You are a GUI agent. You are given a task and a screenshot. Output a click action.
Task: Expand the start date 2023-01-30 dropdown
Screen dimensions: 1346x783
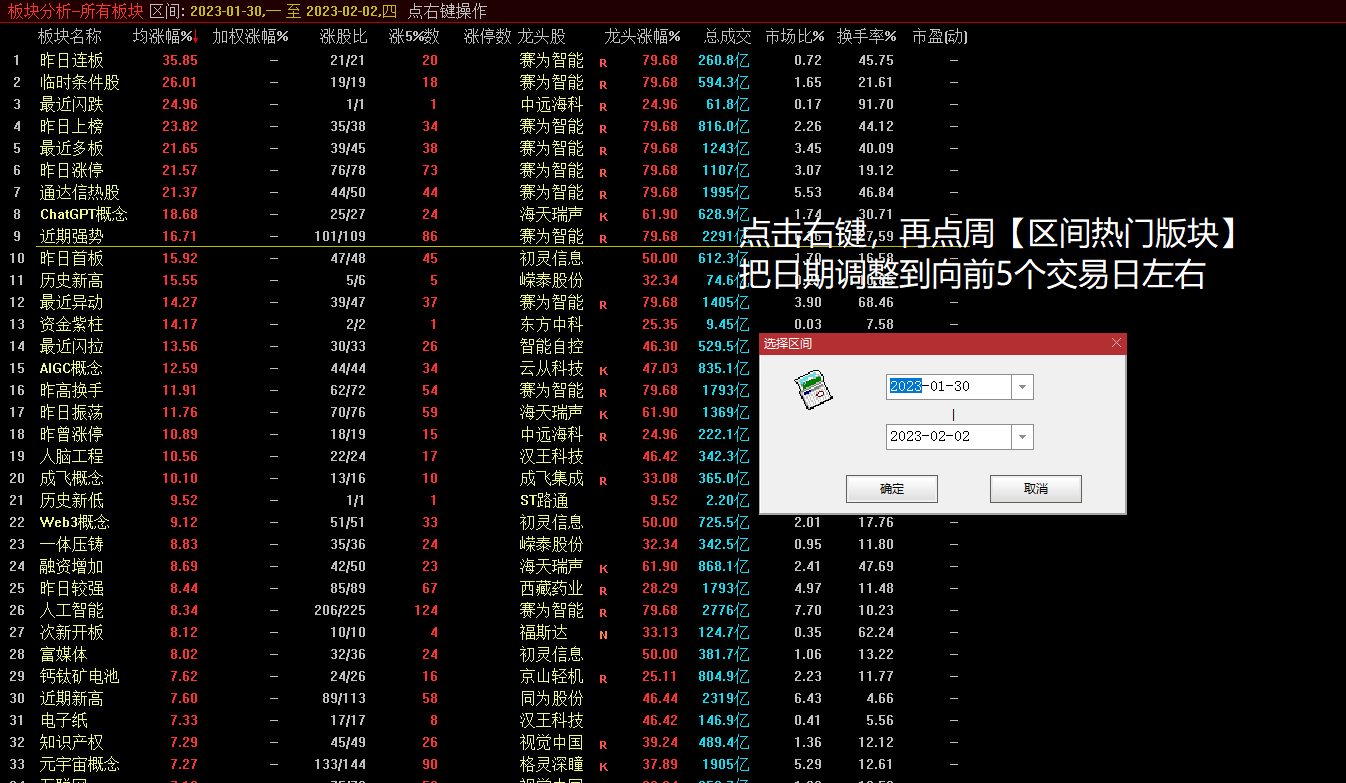[1022, 387]
